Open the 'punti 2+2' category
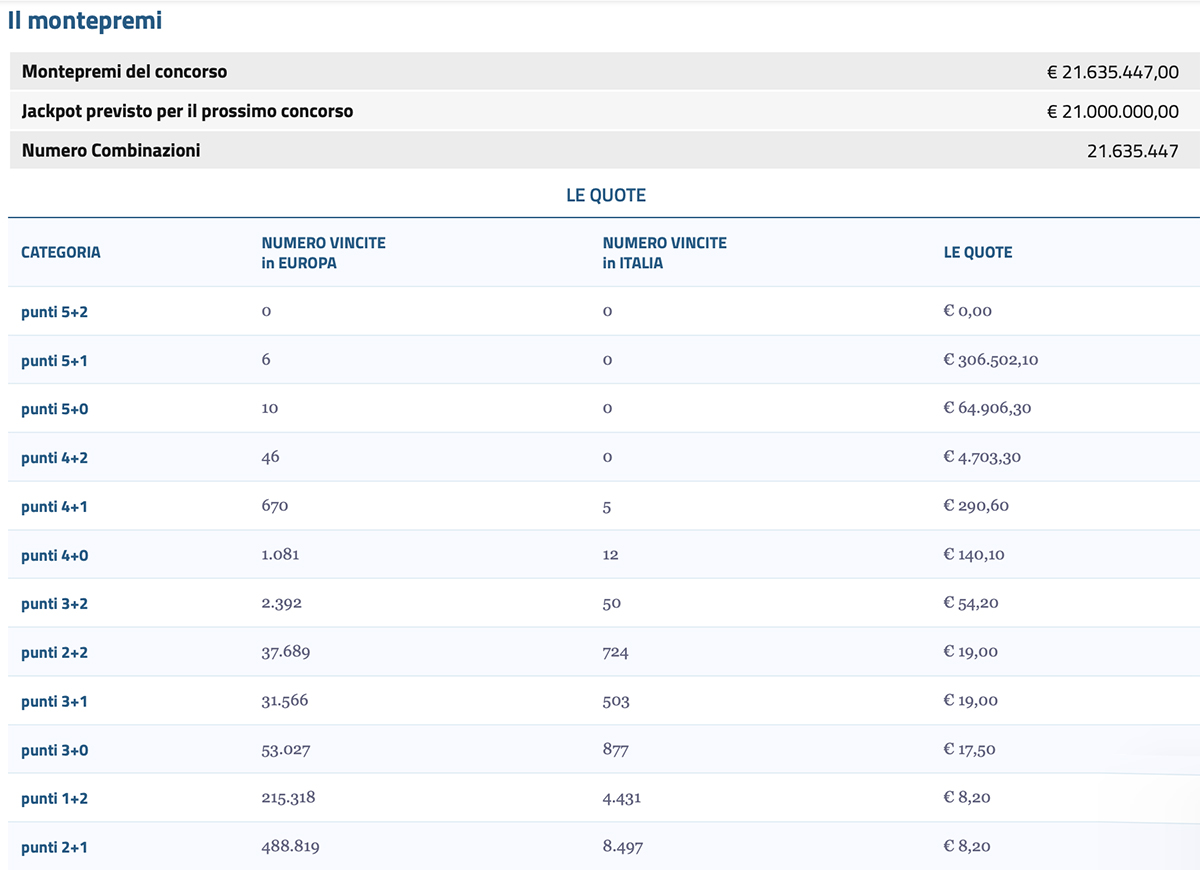 (54, 653)
